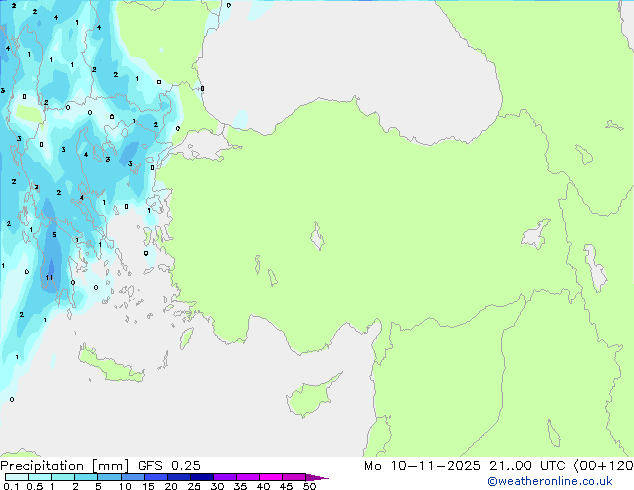Pick the 0.1–0.5 mm palest legend swatch

click(17, 477)
